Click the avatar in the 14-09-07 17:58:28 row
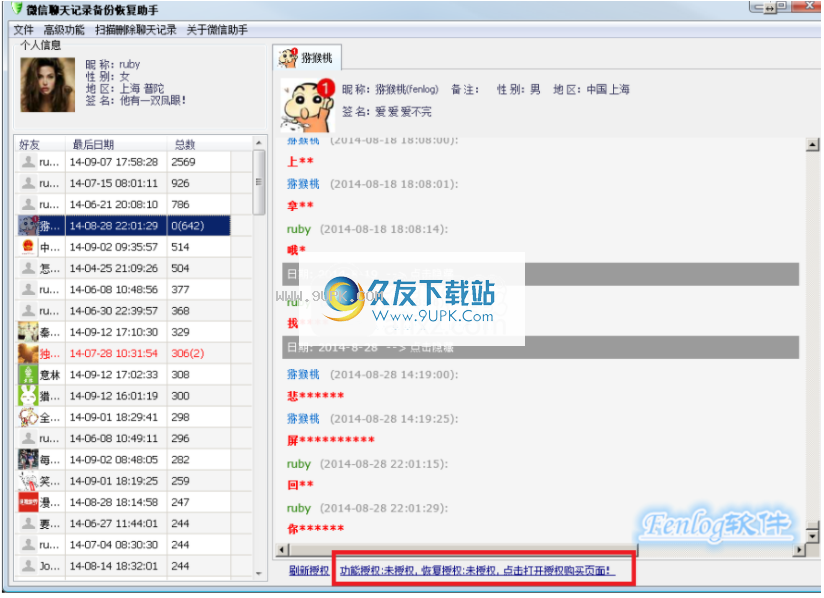 coord(28,162)
